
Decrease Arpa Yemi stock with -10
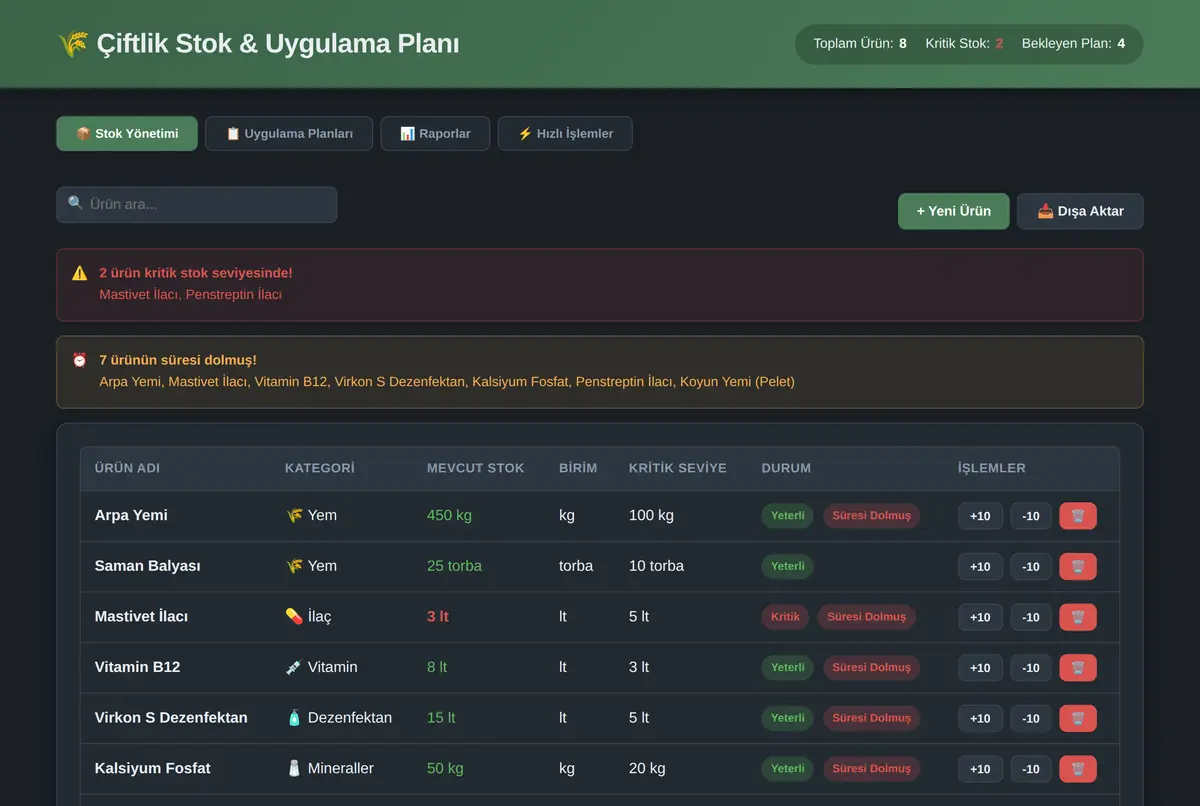tap(1031, 516)
